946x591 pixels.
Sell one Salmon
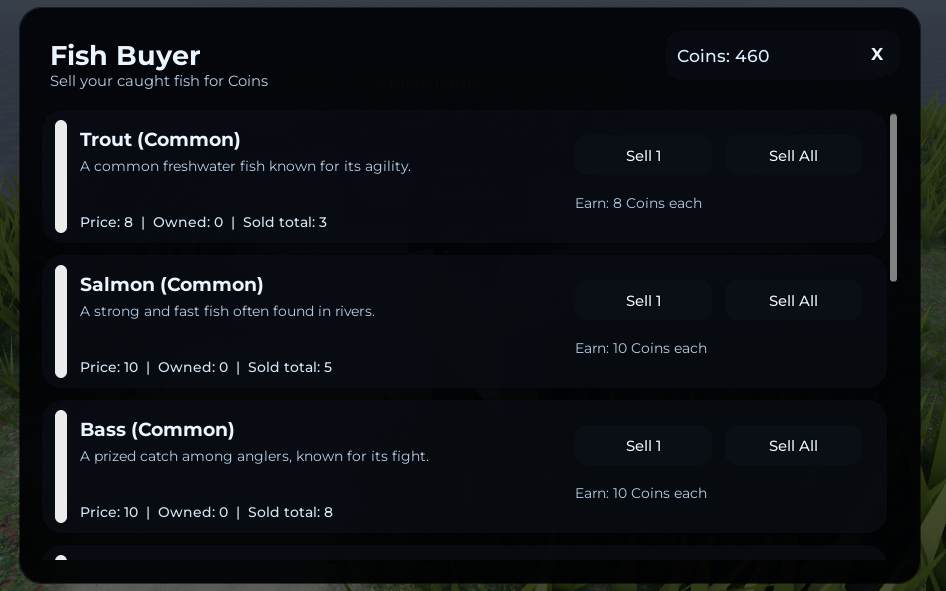643,301
